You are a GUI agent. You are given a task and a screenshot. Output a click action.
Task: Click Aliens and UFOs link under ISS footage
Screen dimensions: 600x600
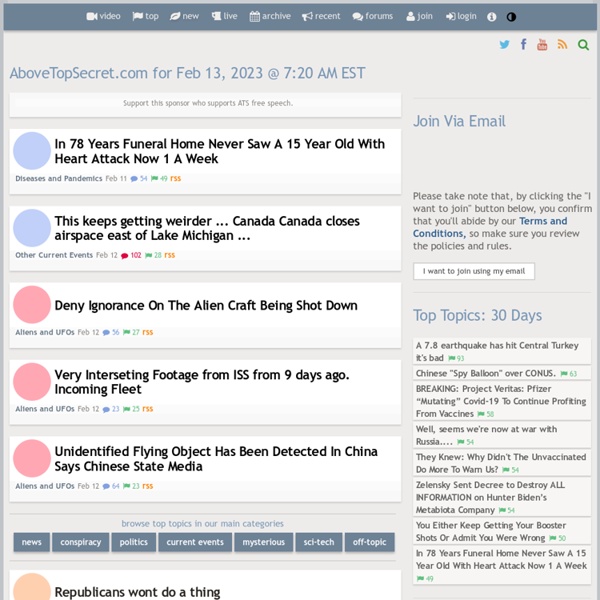(45, 409)
